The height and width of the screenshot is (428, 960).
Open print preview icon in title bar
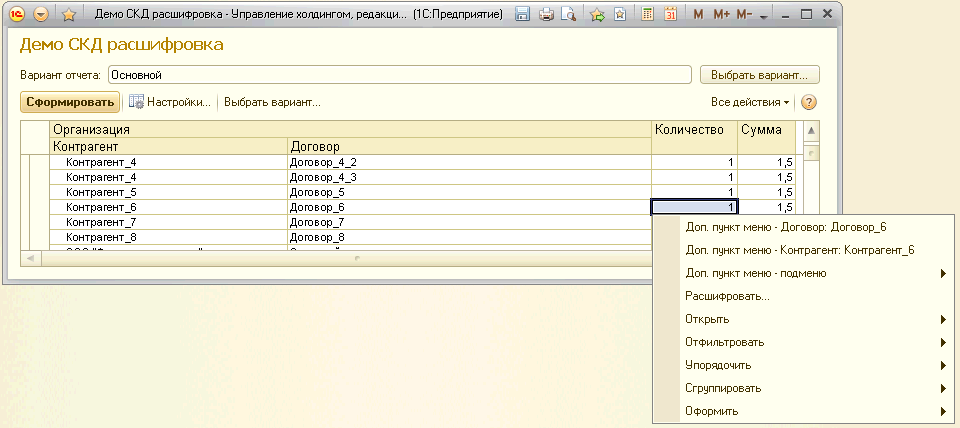click(568, 15)
